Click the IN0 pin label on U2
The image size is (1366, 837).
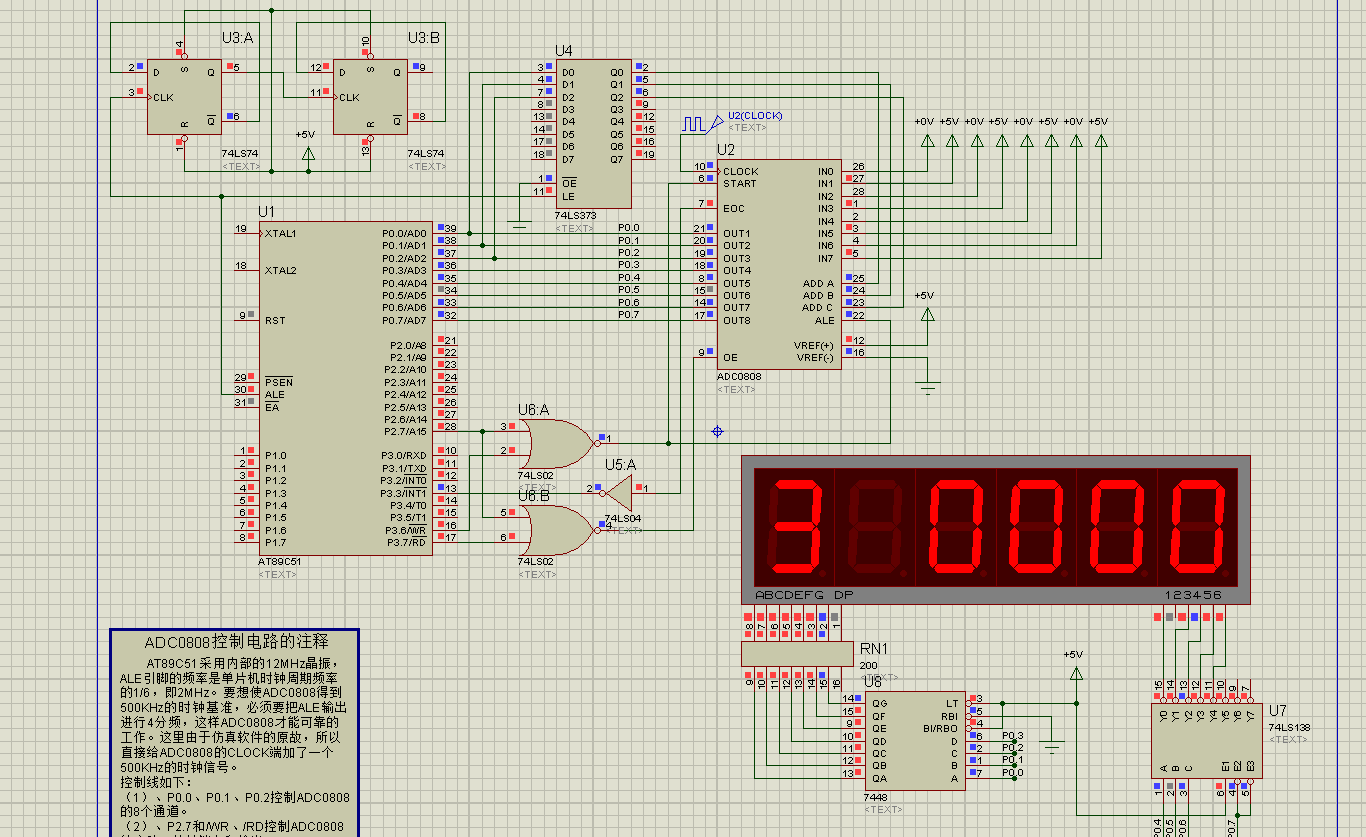pyautogui.click(x=825, y=171)
